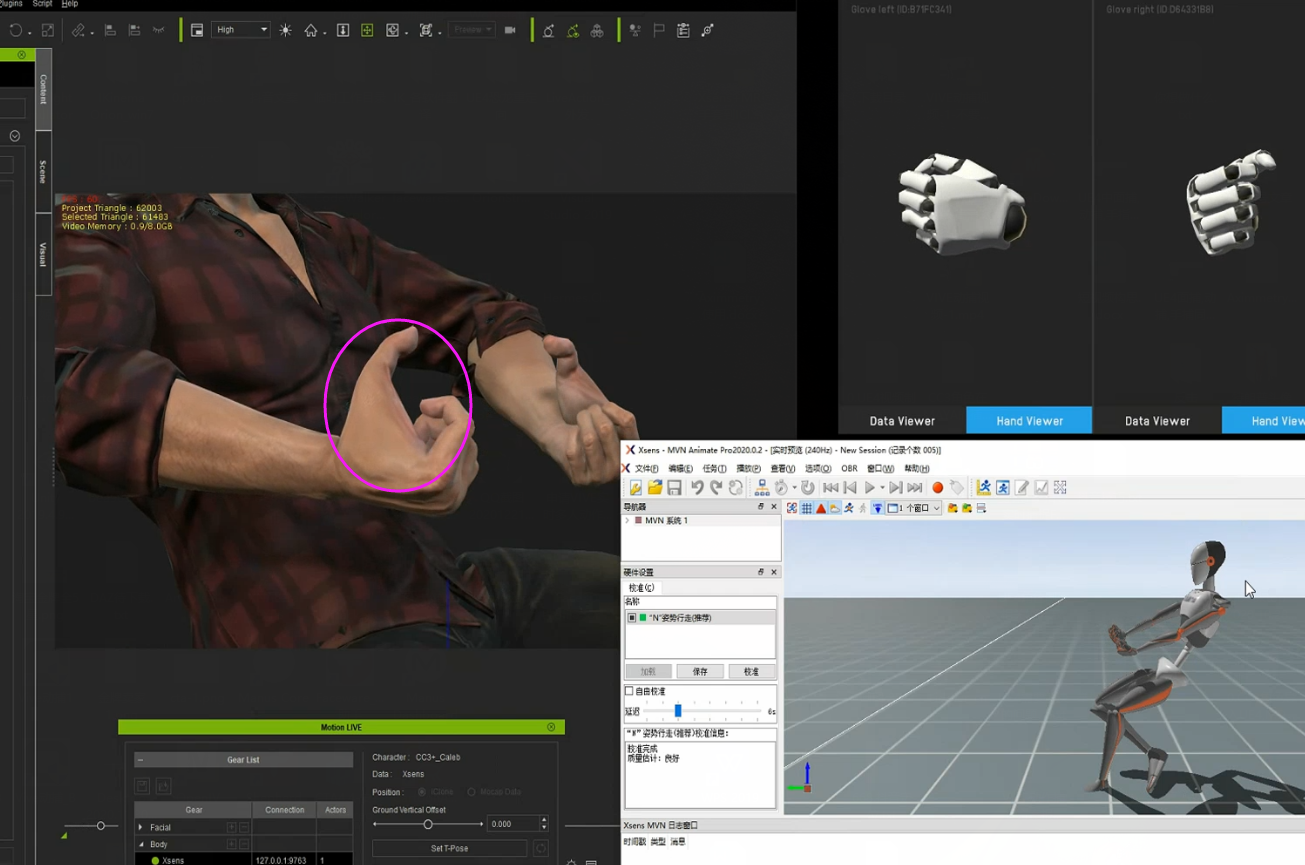1305x865 pixels.
Task: Click the play button in Xsens toolbar
Action: 870,488
